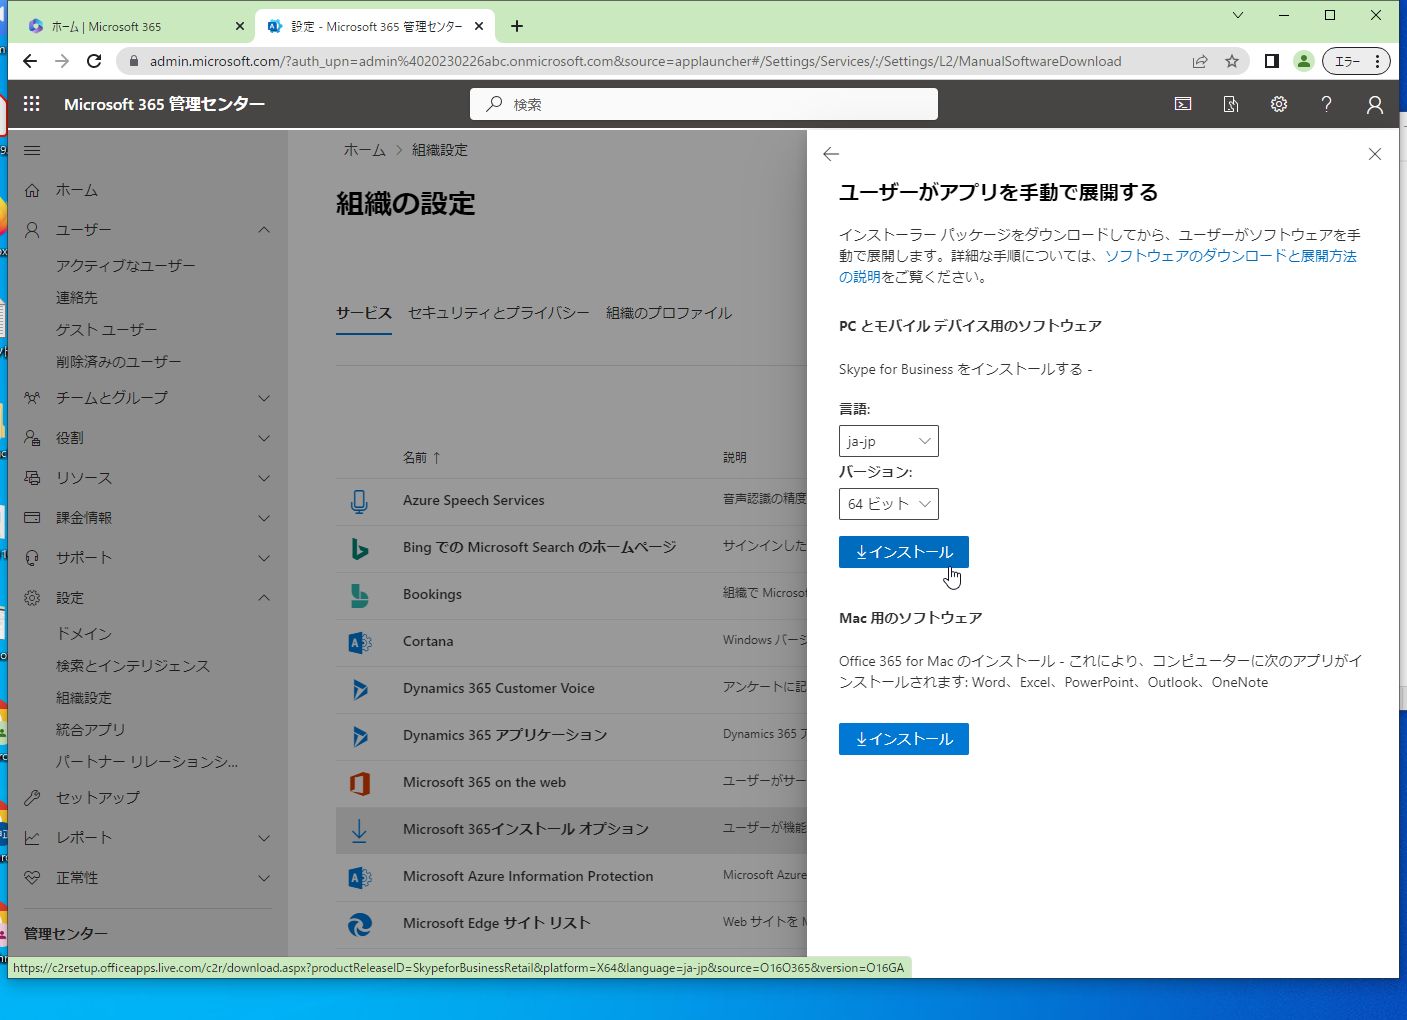
Task: Go back with browser back arrow
Action: click(30, 61)
